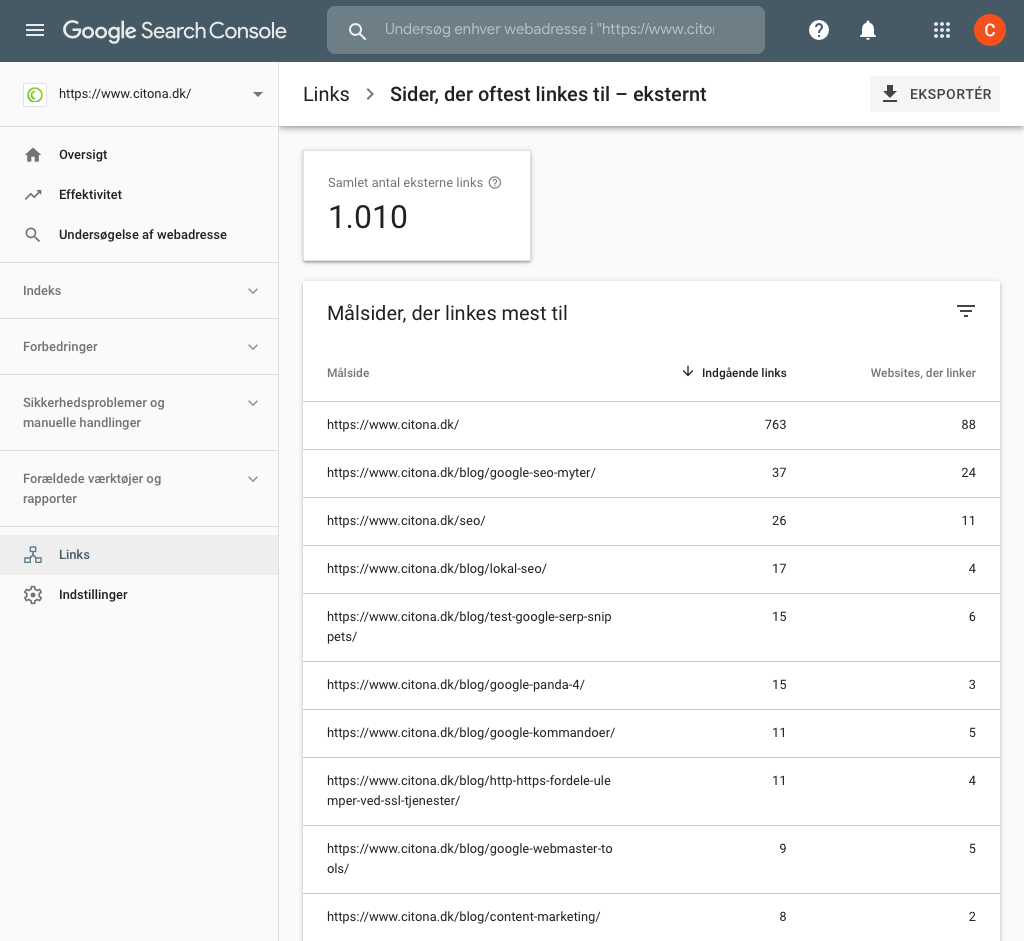The width and height of the screenshot is (1024, 941).
Task: Sort by Websites, der linker column
Action: pyautogui.click(x=923, y=373)
